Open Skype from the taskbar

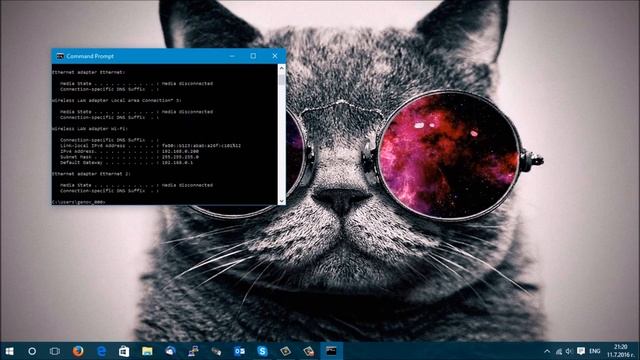[262, 351]
